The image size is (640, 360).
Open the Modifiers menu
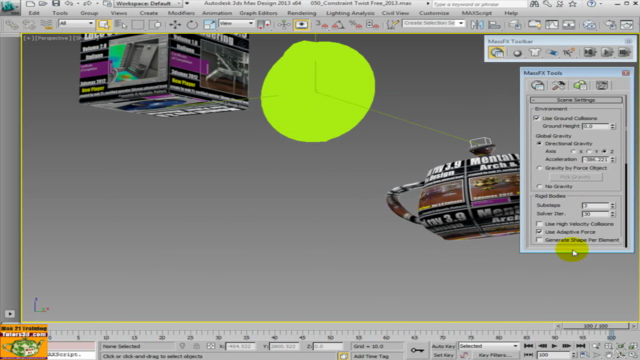point(181,13)
